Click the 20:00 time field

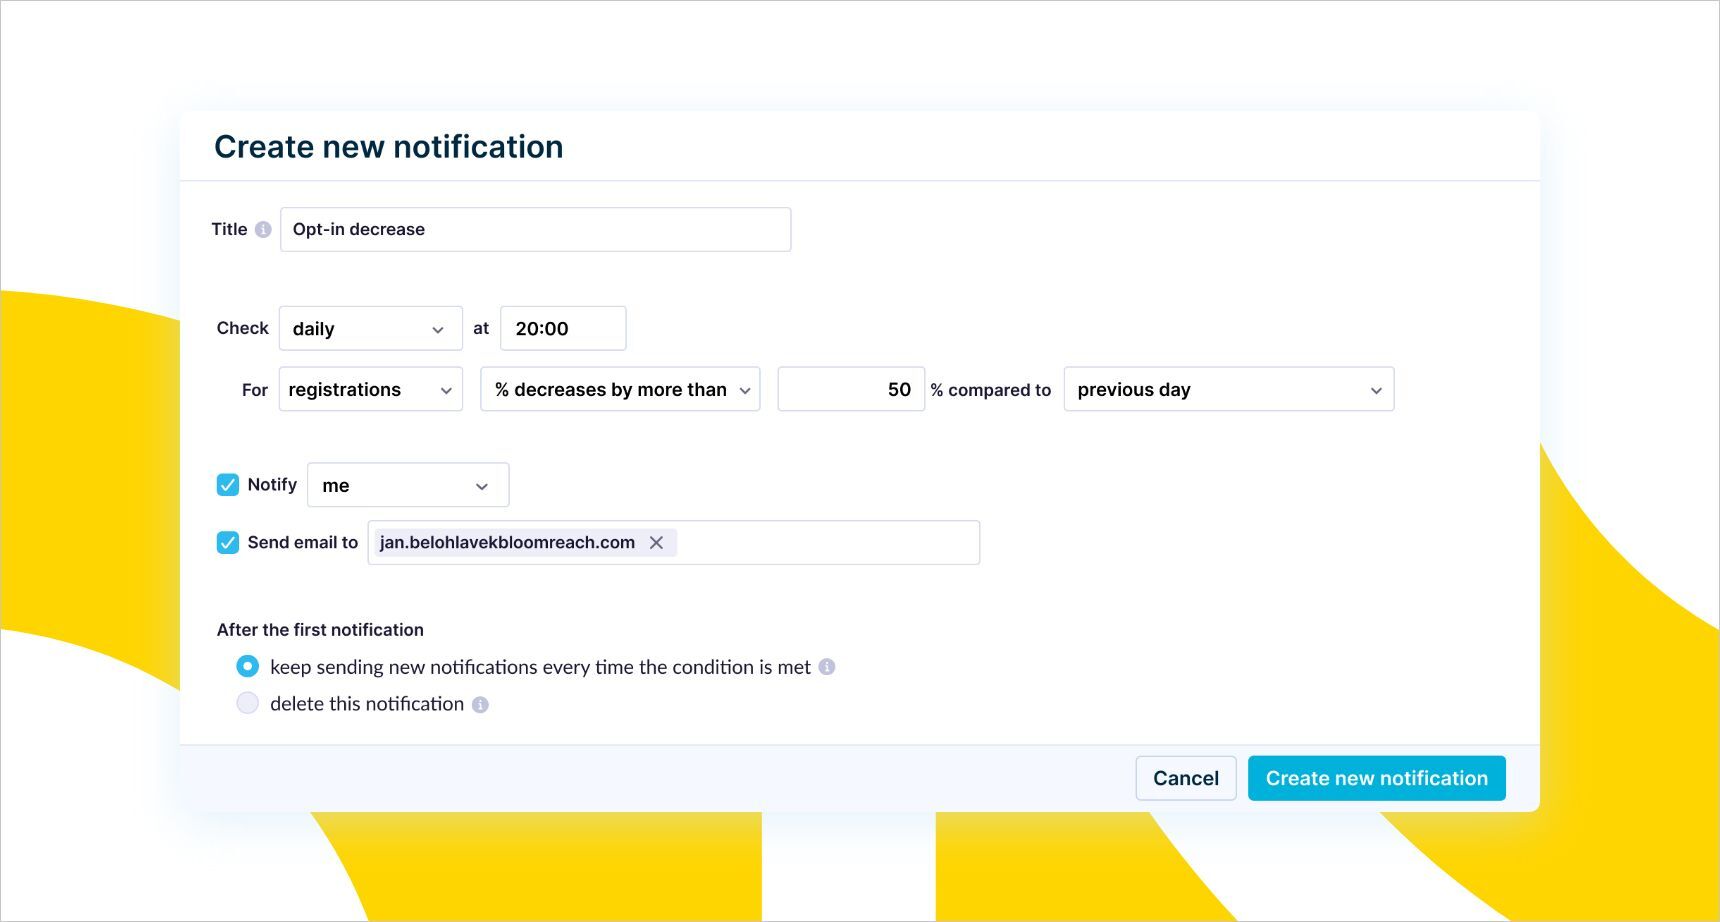563,328
